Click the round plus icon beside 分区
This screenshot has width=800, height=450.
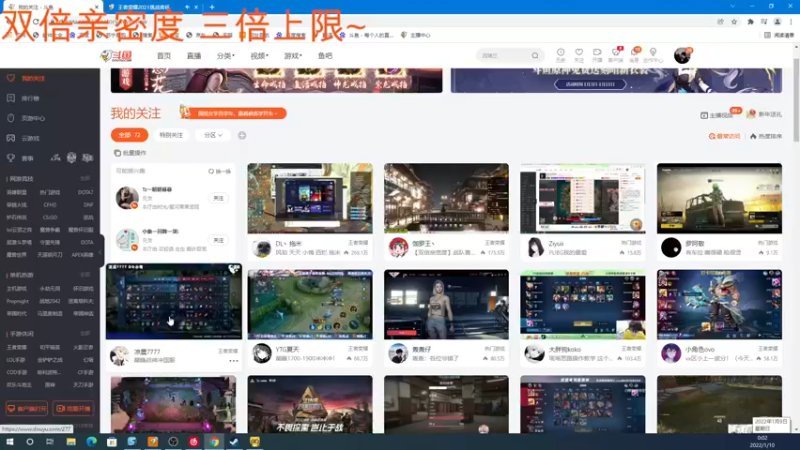click(242, 135)
